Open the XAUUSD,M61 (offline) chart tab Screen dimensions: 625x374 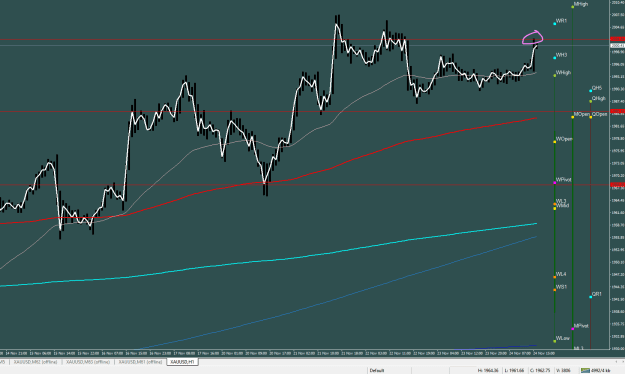click(140, 362)
